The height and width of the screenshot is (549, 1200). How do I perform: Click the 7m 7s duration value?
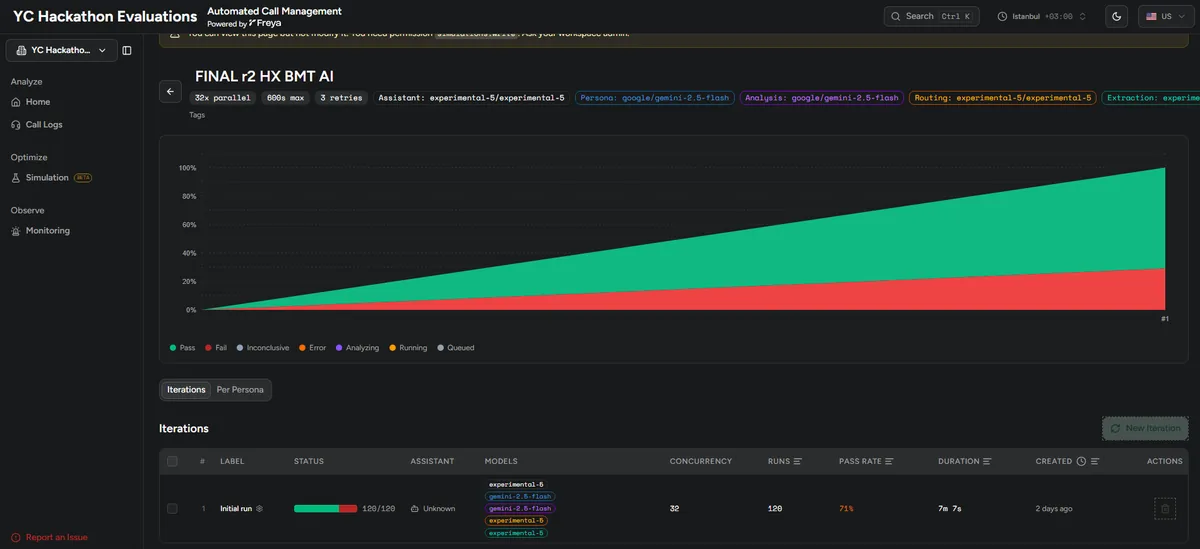(x=949, y=509)
